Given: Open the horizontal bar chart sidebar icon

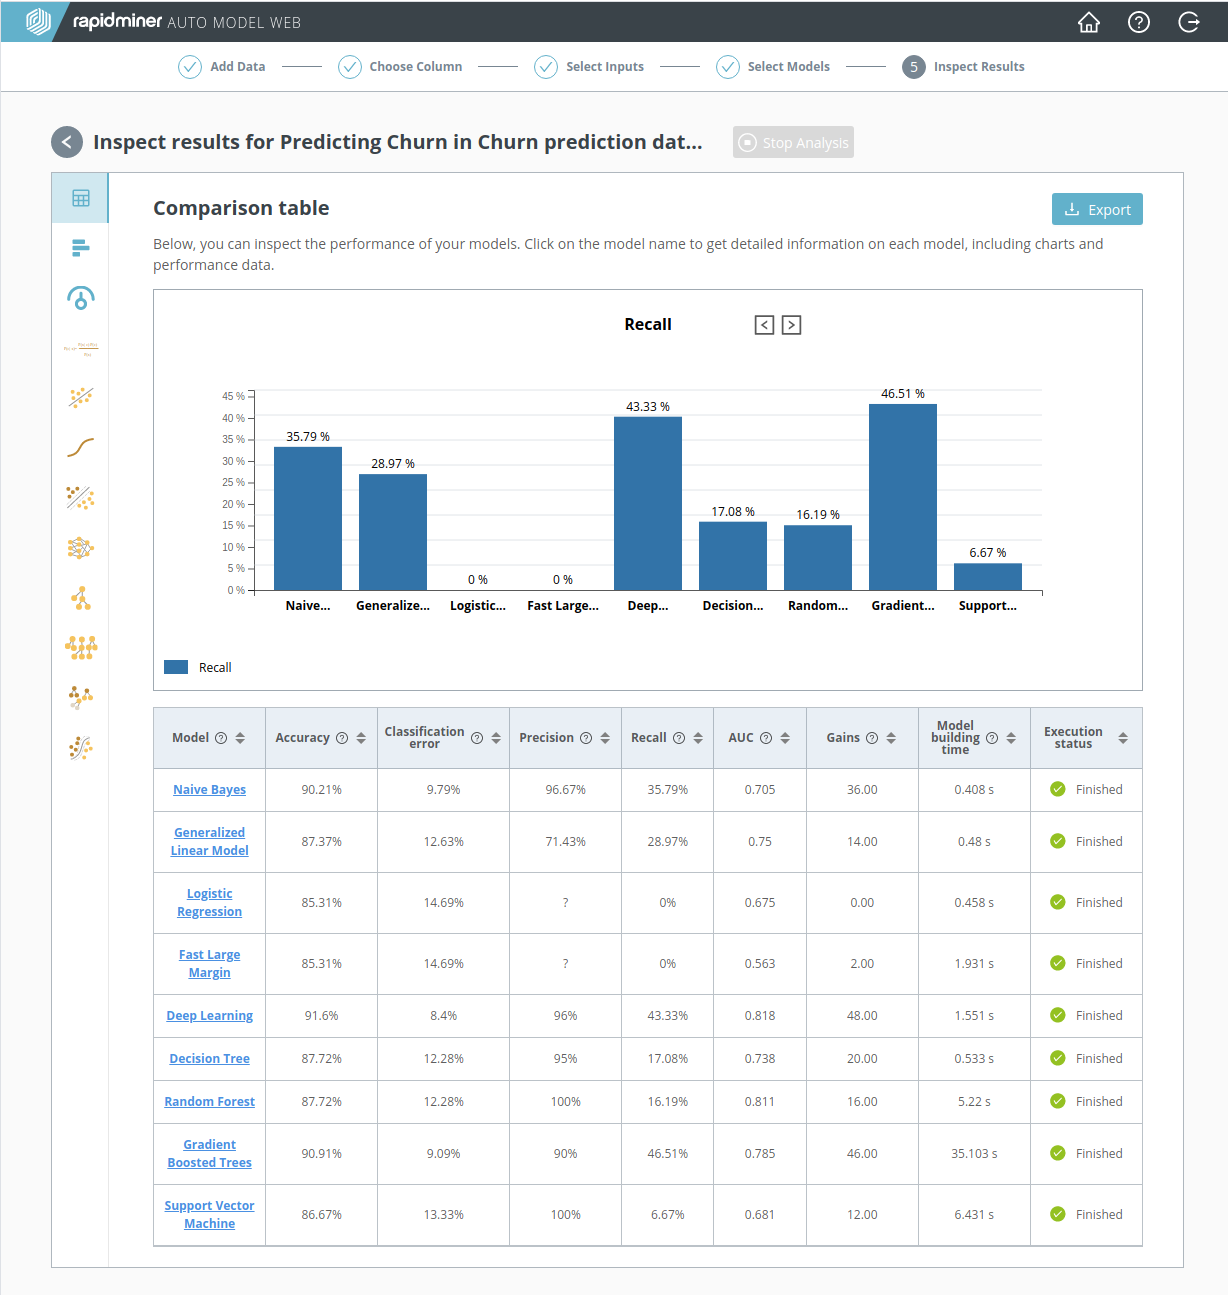Looking at the screenshot, I should [81, 248].
